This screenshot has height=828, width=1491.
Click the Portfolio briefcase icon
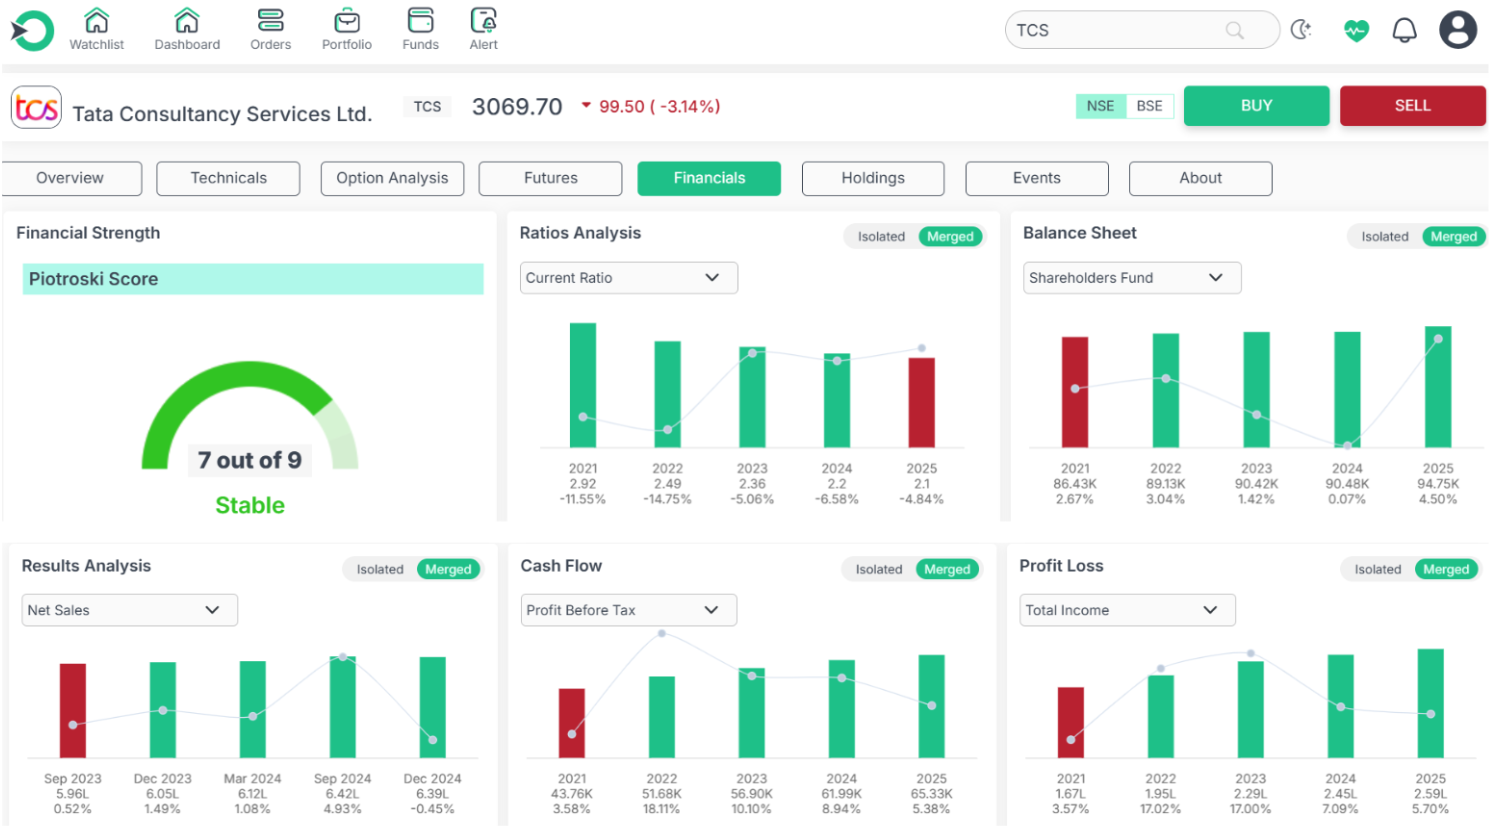click(347, 21)
